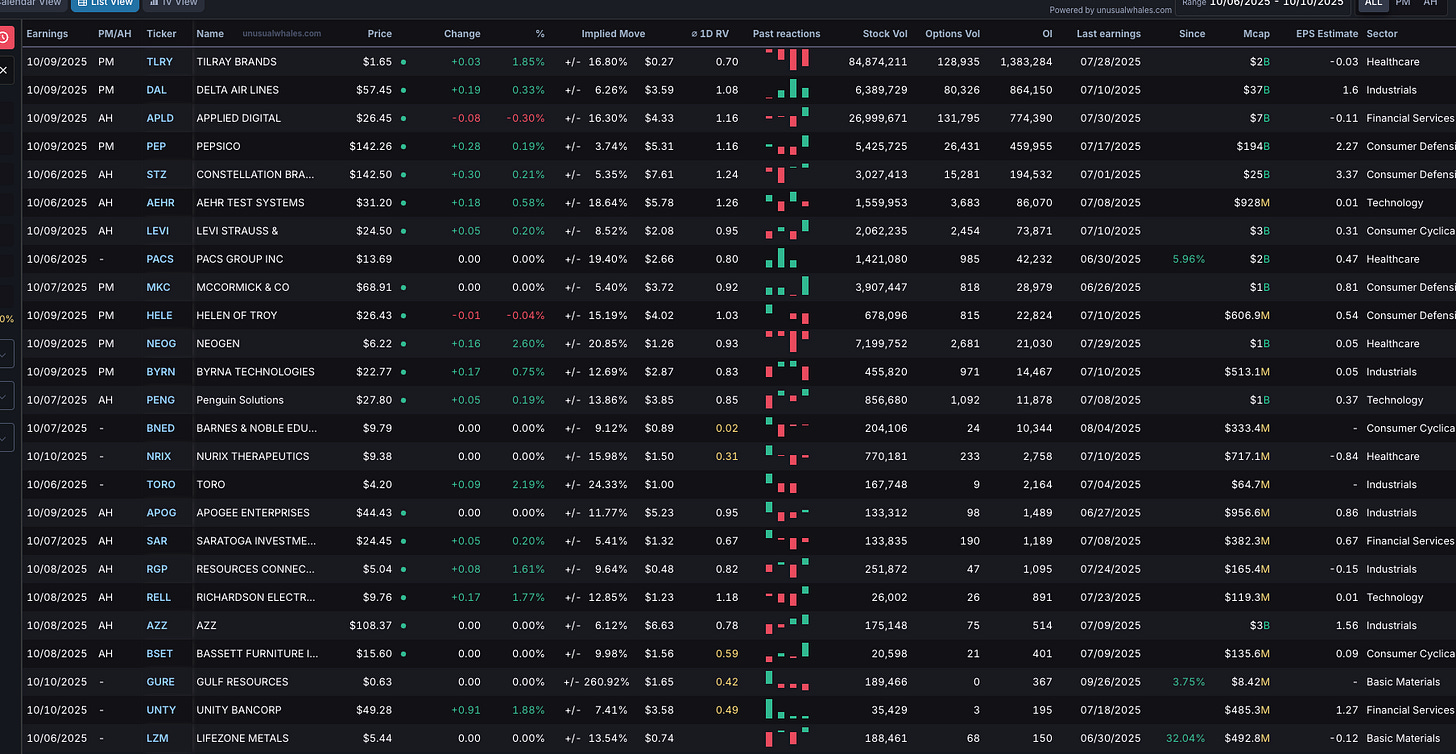Click the green dot beside NEOG price
The height and width of the screenshot is (754, 1456).
click(403, 343)
